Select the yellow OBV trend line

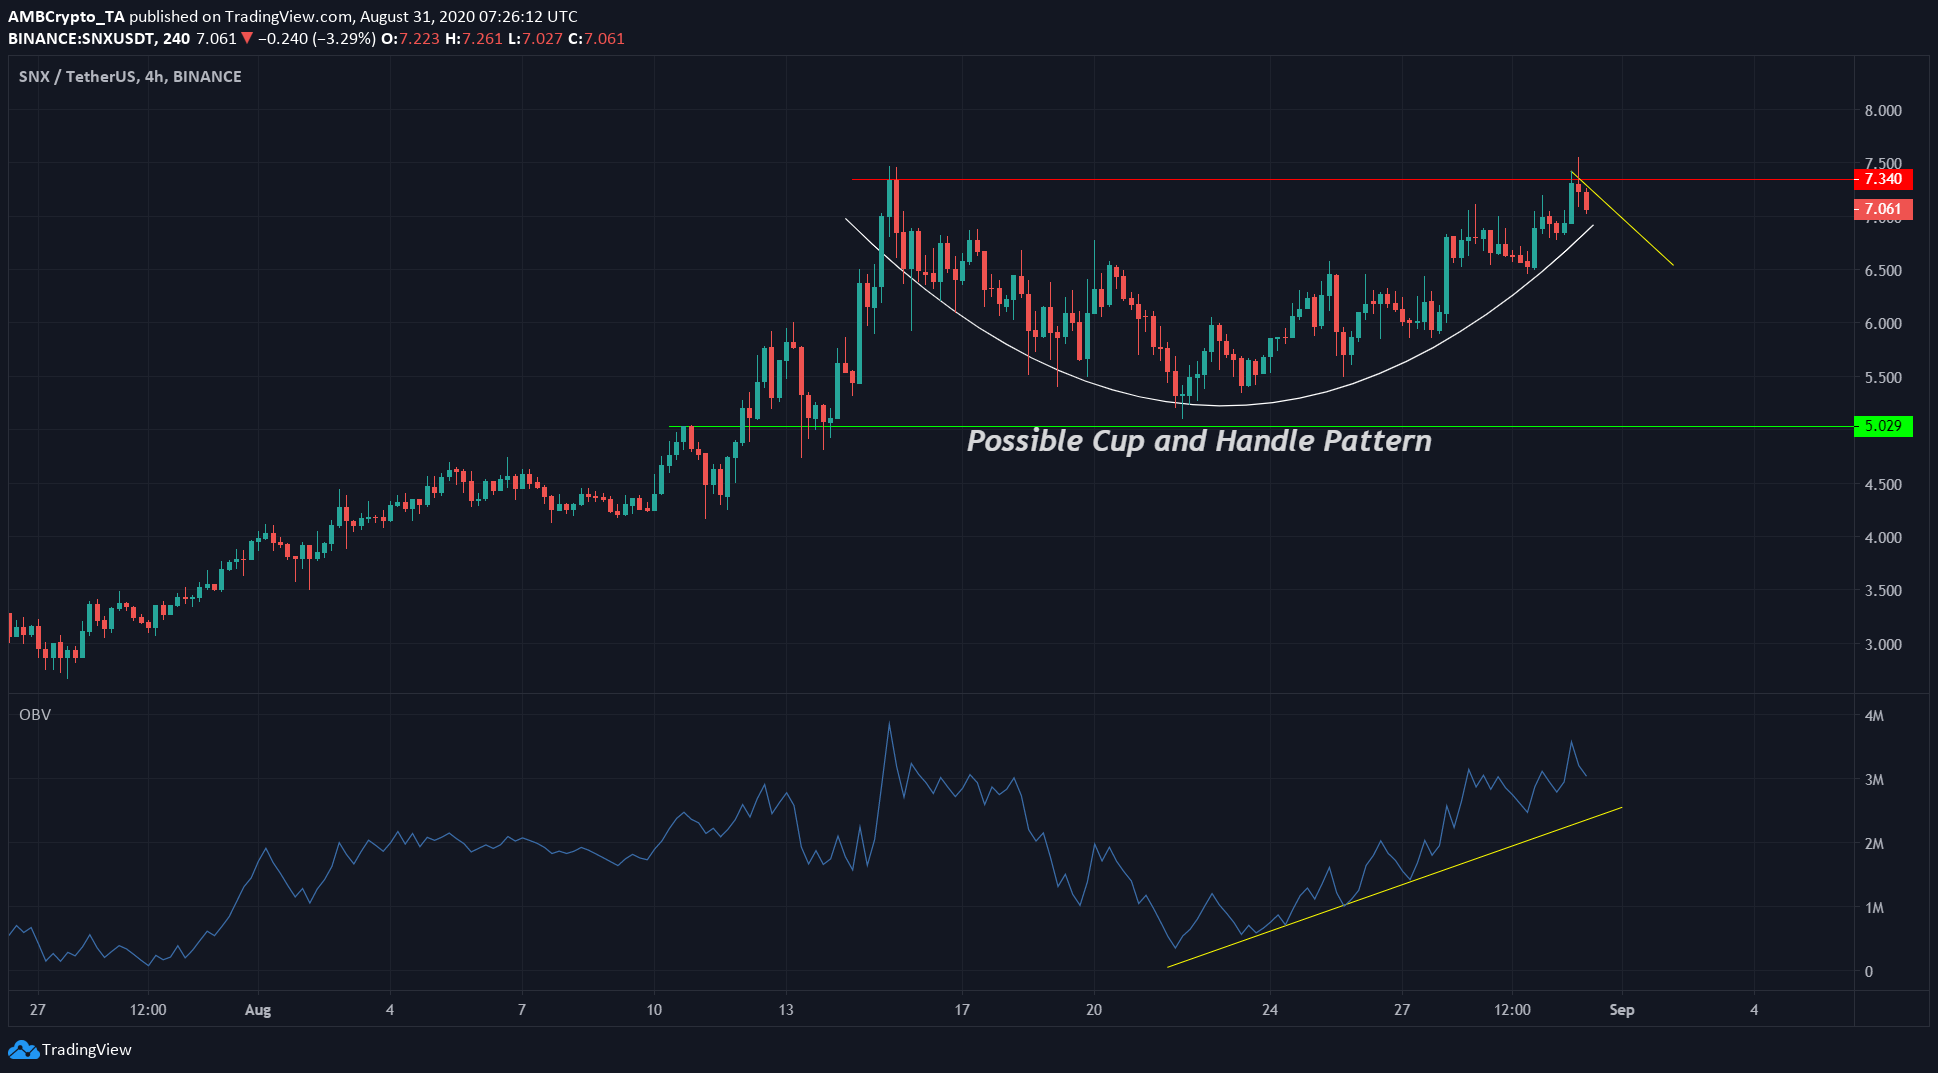click(1400, 883)
